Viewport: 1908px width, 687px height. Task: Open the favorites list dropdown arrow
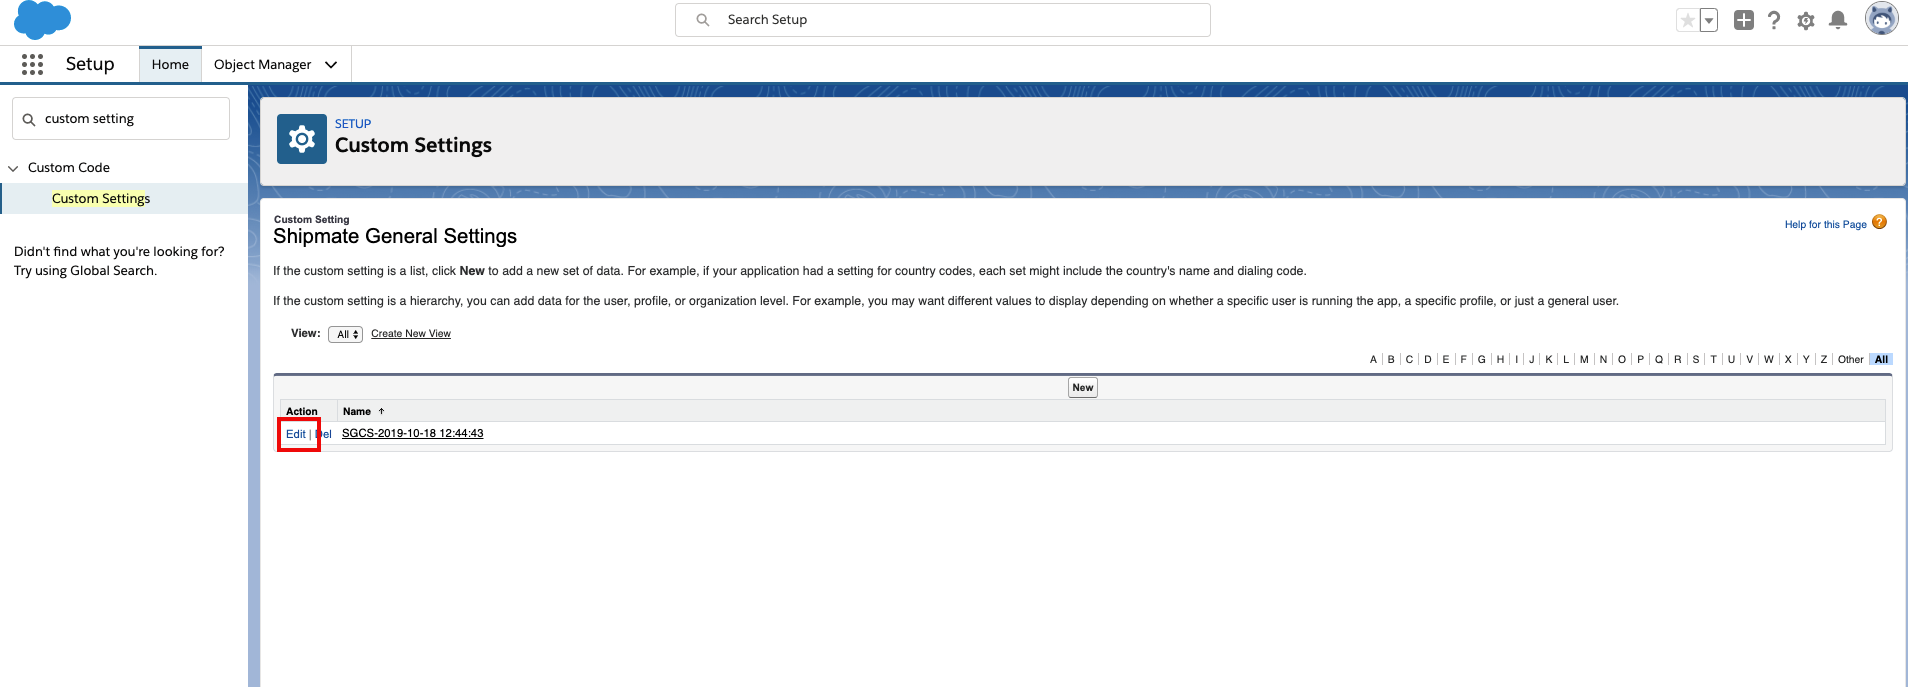click(1709, 20)
